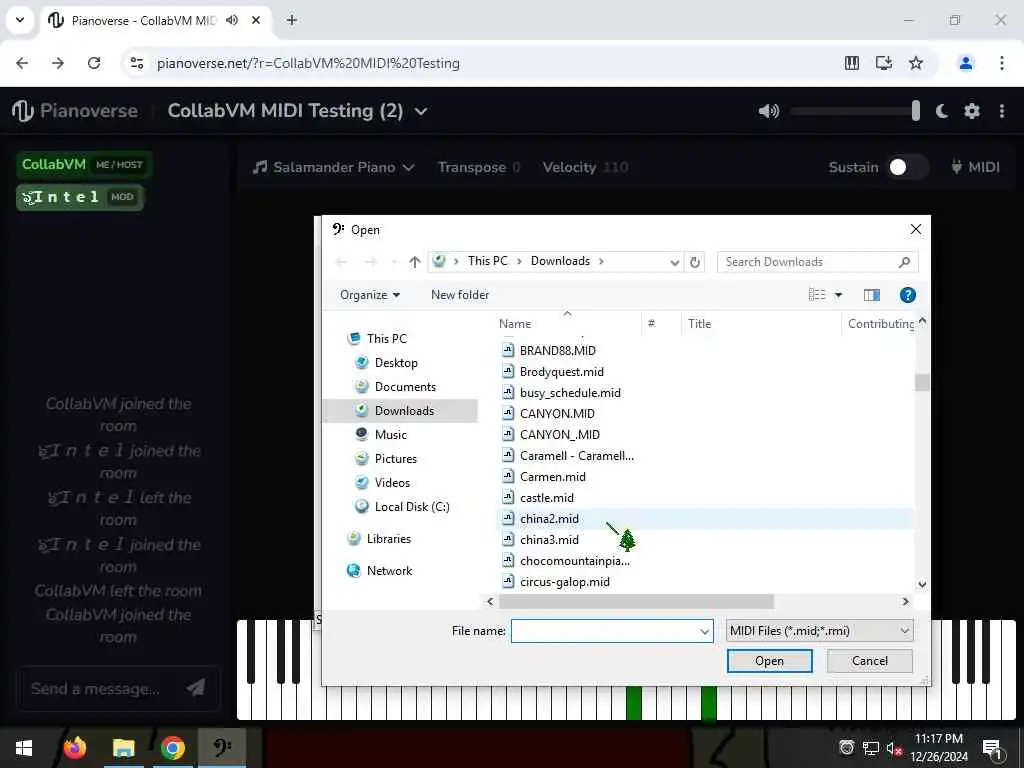Open Firefox from the taskbar

click(x=74, y=747)
